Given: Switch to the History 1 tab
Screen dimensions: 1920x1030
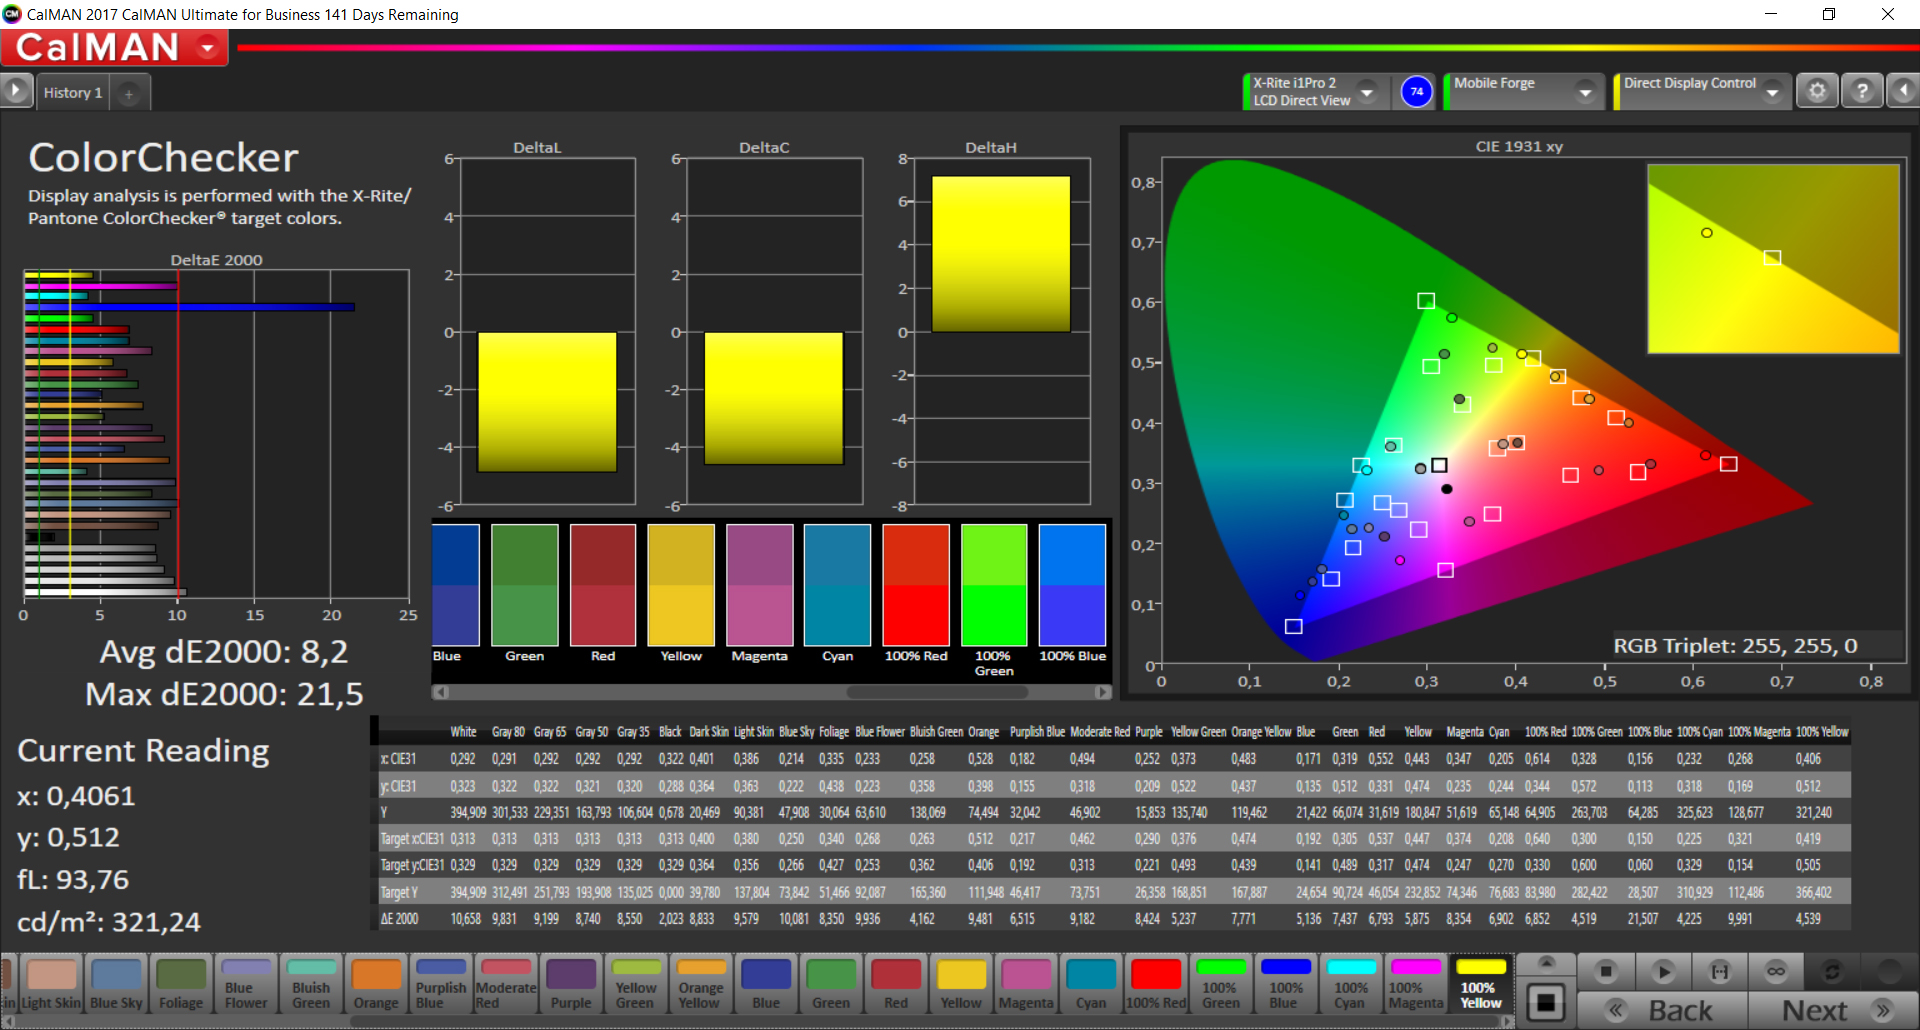Looking at the screenshot, I should [x=73, y=92].
